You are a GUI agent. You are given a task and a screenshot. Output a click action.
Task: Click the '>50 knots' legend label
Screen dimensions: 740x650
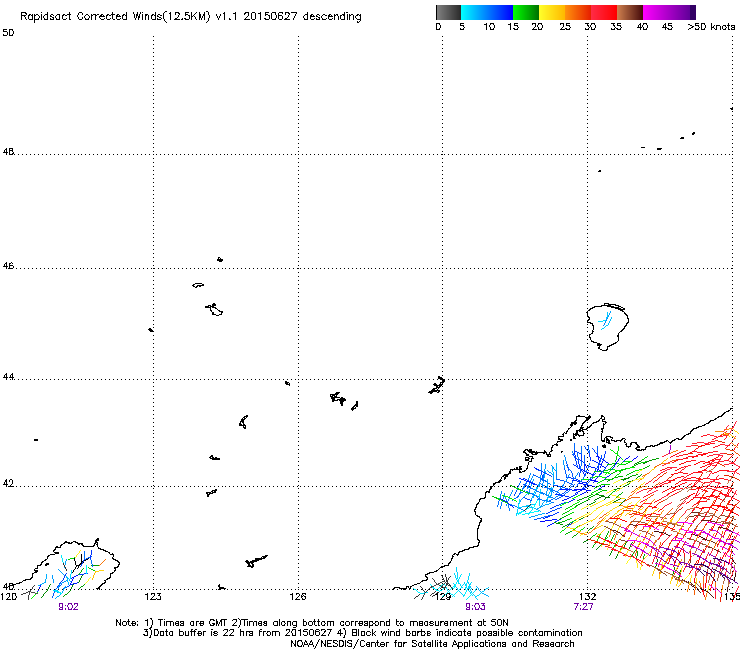pos(711,27)
